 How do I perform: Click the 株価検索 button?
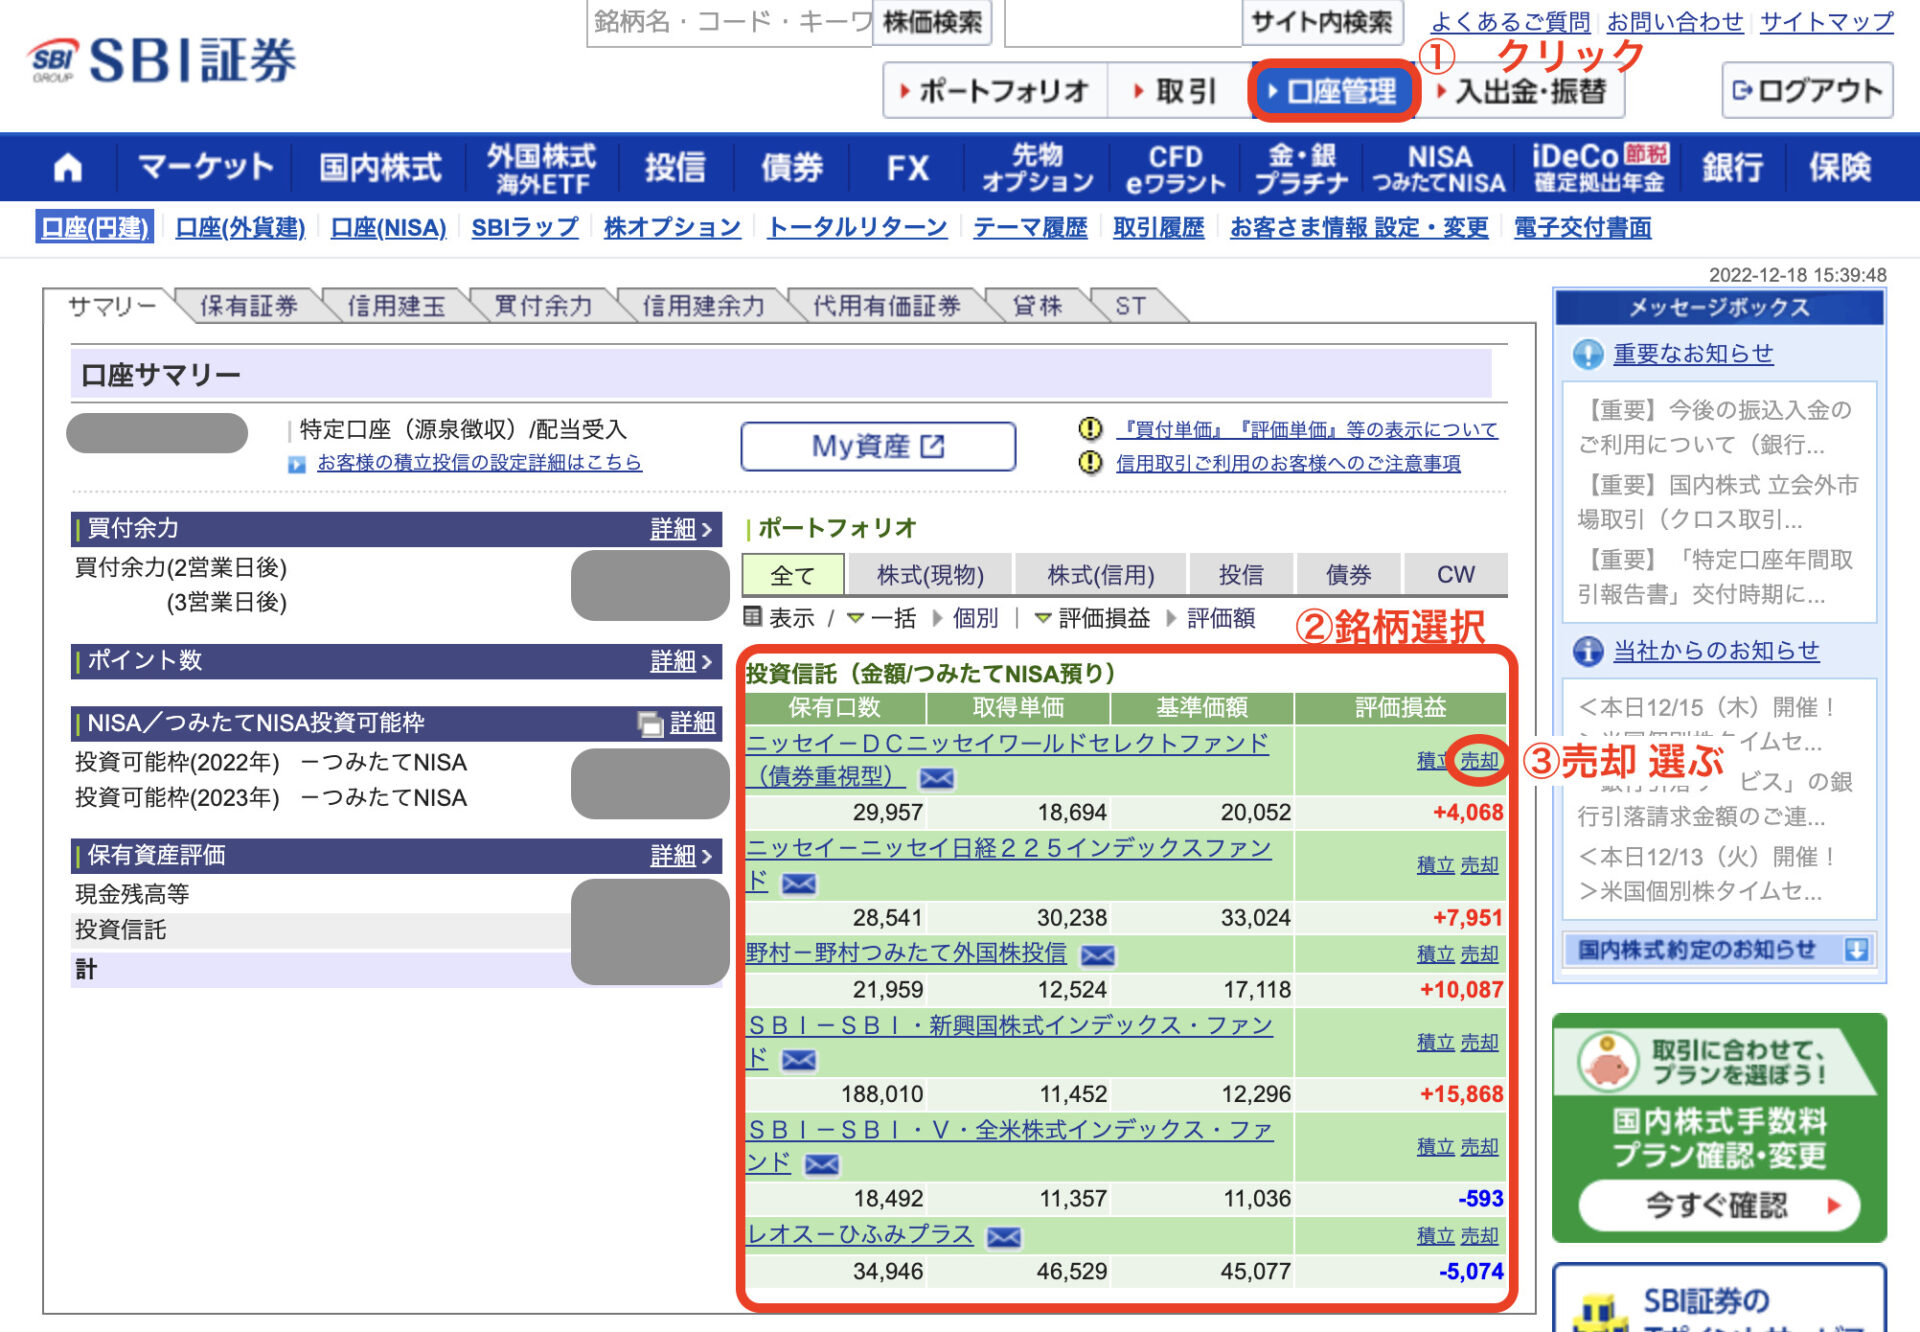coord(932,22)
